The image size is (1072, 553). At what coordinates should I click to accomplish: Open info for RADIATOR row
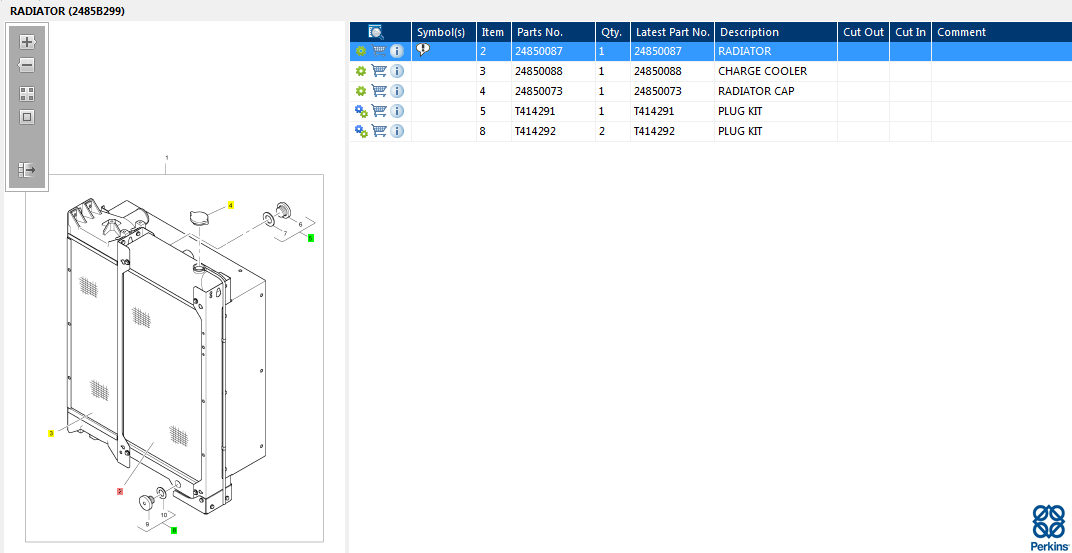pos(397,51)
